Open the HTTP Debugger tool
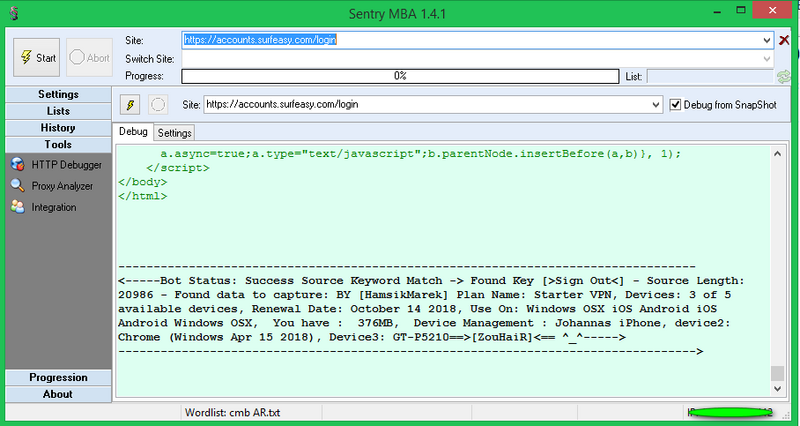This screenshot has width=800, height=426. (x=56, y=165)
